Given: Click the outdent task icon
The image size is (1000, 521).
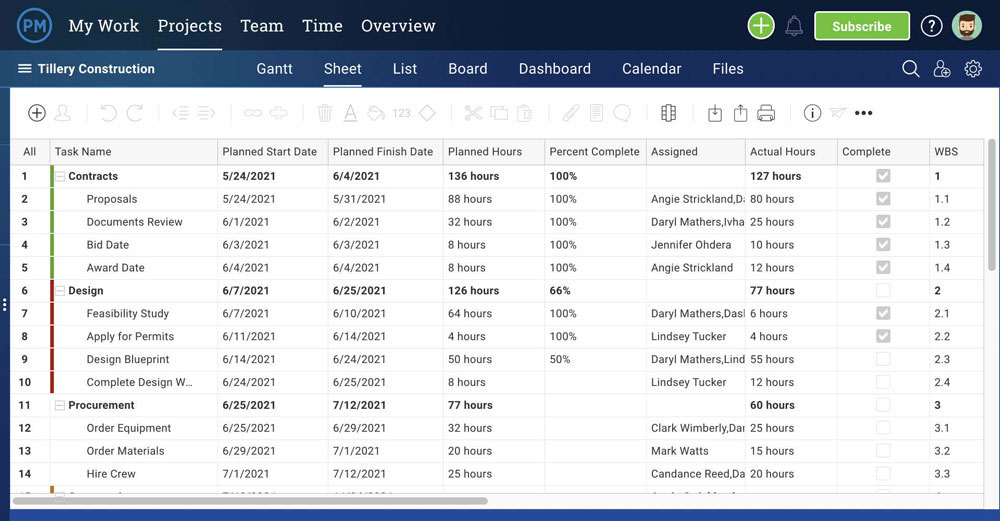Looking at the screenshot, I should pyautogui.click(x=180, y=113).
